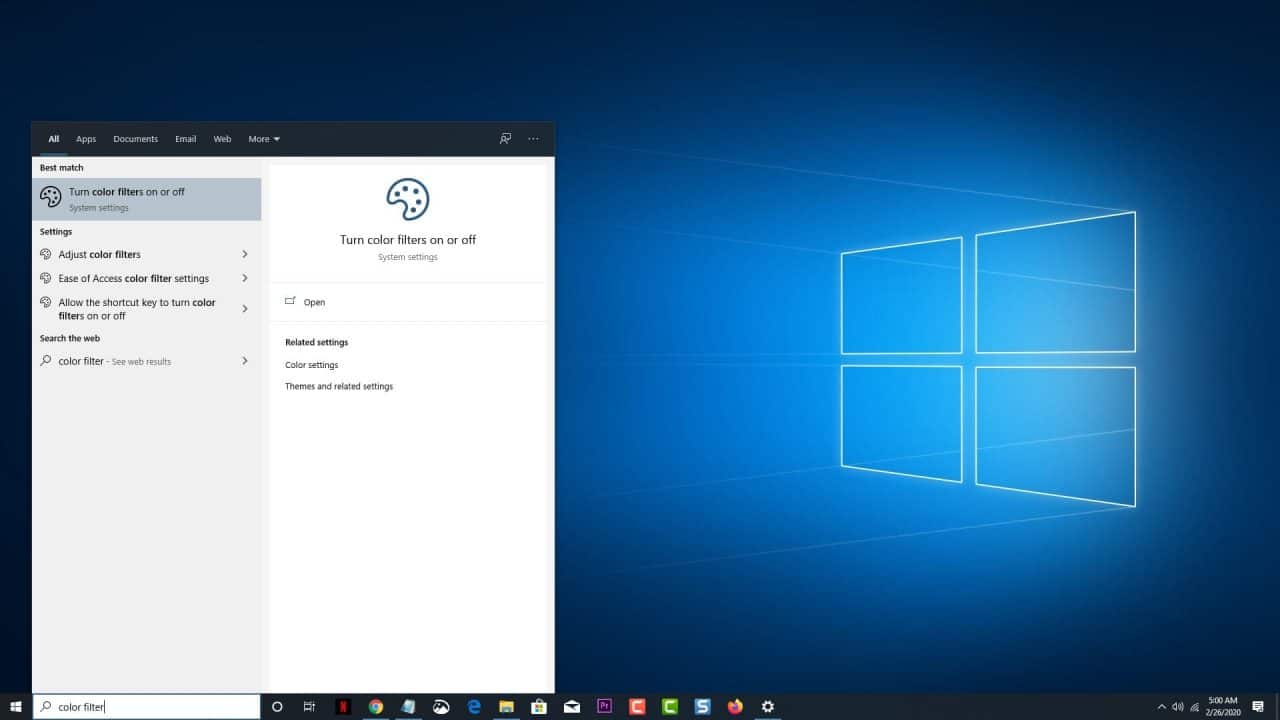Open Settings gear on the taskbar
The width and height of the screenshot is (1280, 720).
pyautogui.click(x=768, y=707)
